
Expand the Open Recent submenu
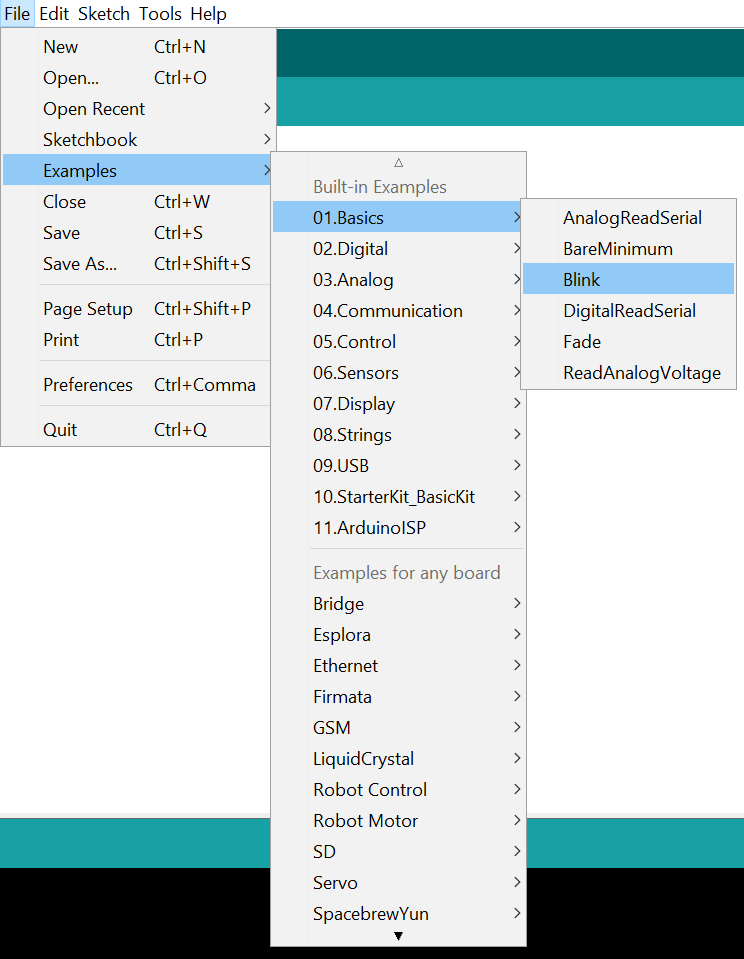pos(137,108)
